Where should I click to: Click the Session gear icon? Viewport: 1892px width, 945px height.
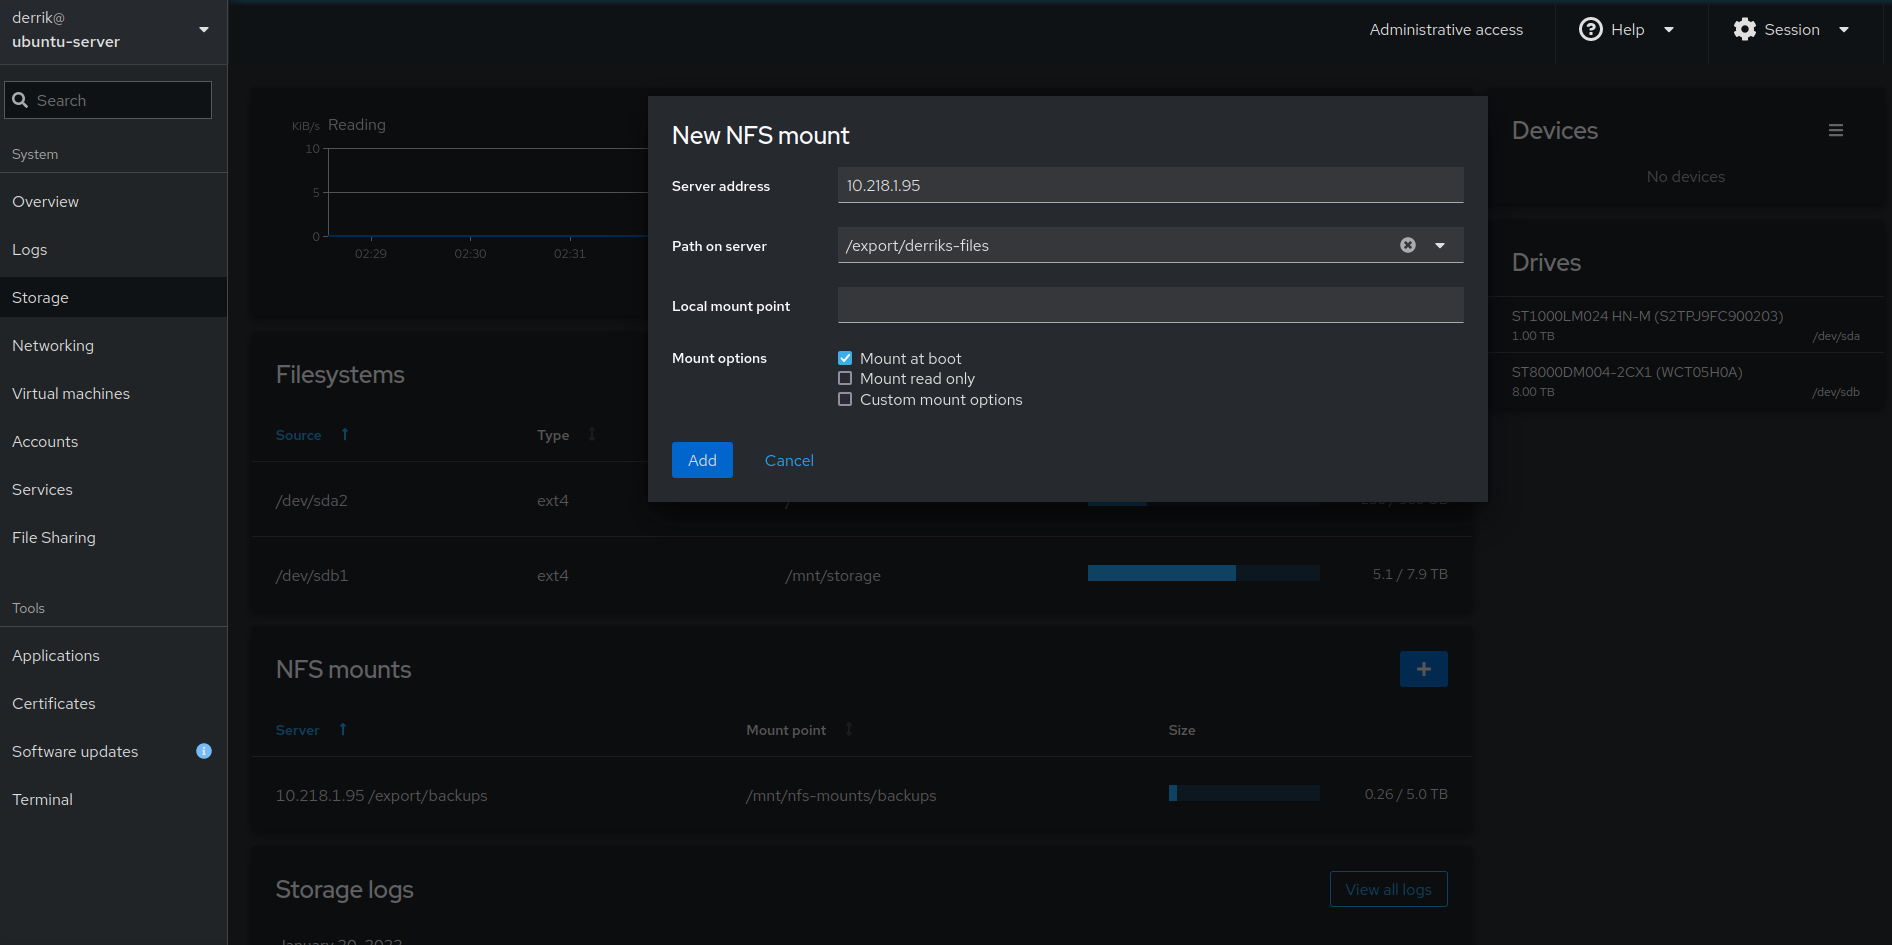pos(1744,29)
